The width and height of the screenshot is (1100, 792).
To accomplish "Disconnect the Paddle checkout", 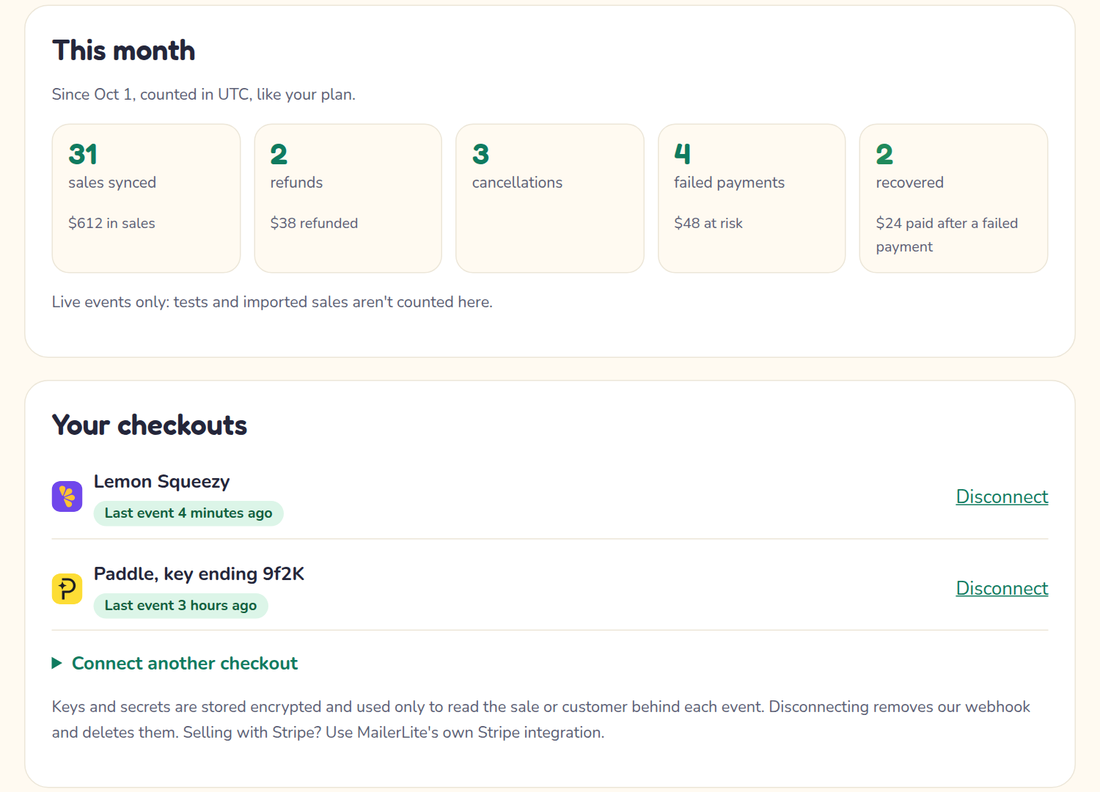I will [1002, 589].
